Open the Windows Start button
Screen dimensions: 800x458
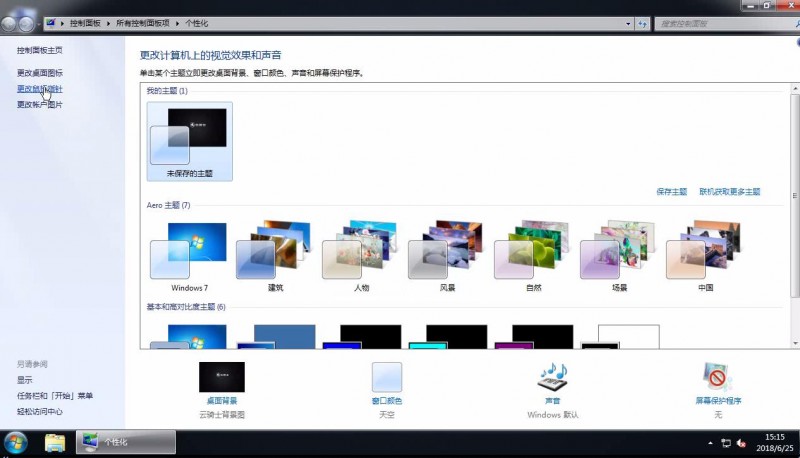point(15,443)
